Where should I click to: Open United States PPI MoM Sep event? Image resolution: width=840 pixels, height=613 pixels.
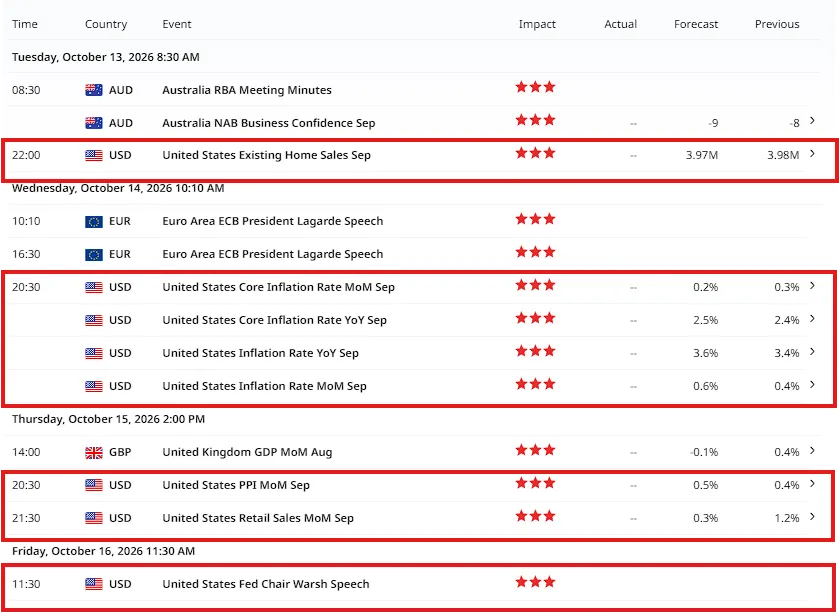(x=236, y=485)
